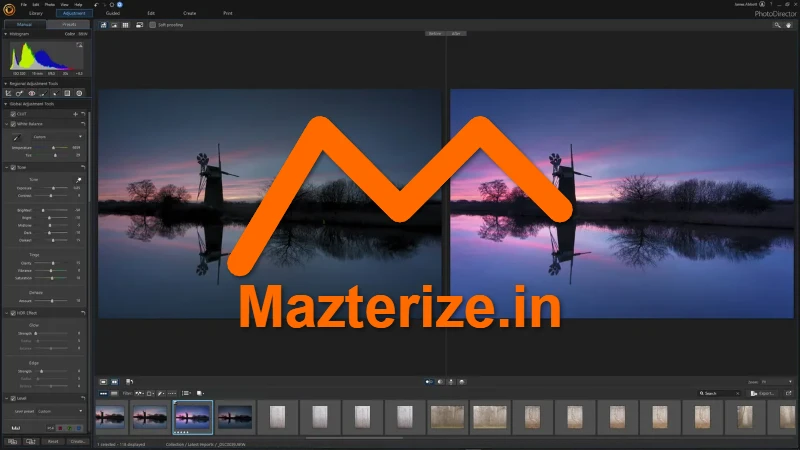Click the rotate photo icon
The height and width of the screenshot is (450, 800).
[130, 382]
